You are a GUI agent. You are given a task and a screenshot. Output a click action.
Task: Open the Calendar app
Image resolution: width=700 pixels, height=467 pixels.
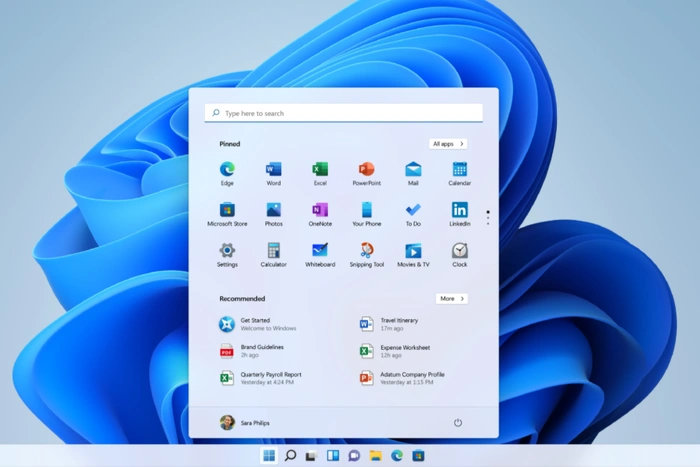pos(459,174)
